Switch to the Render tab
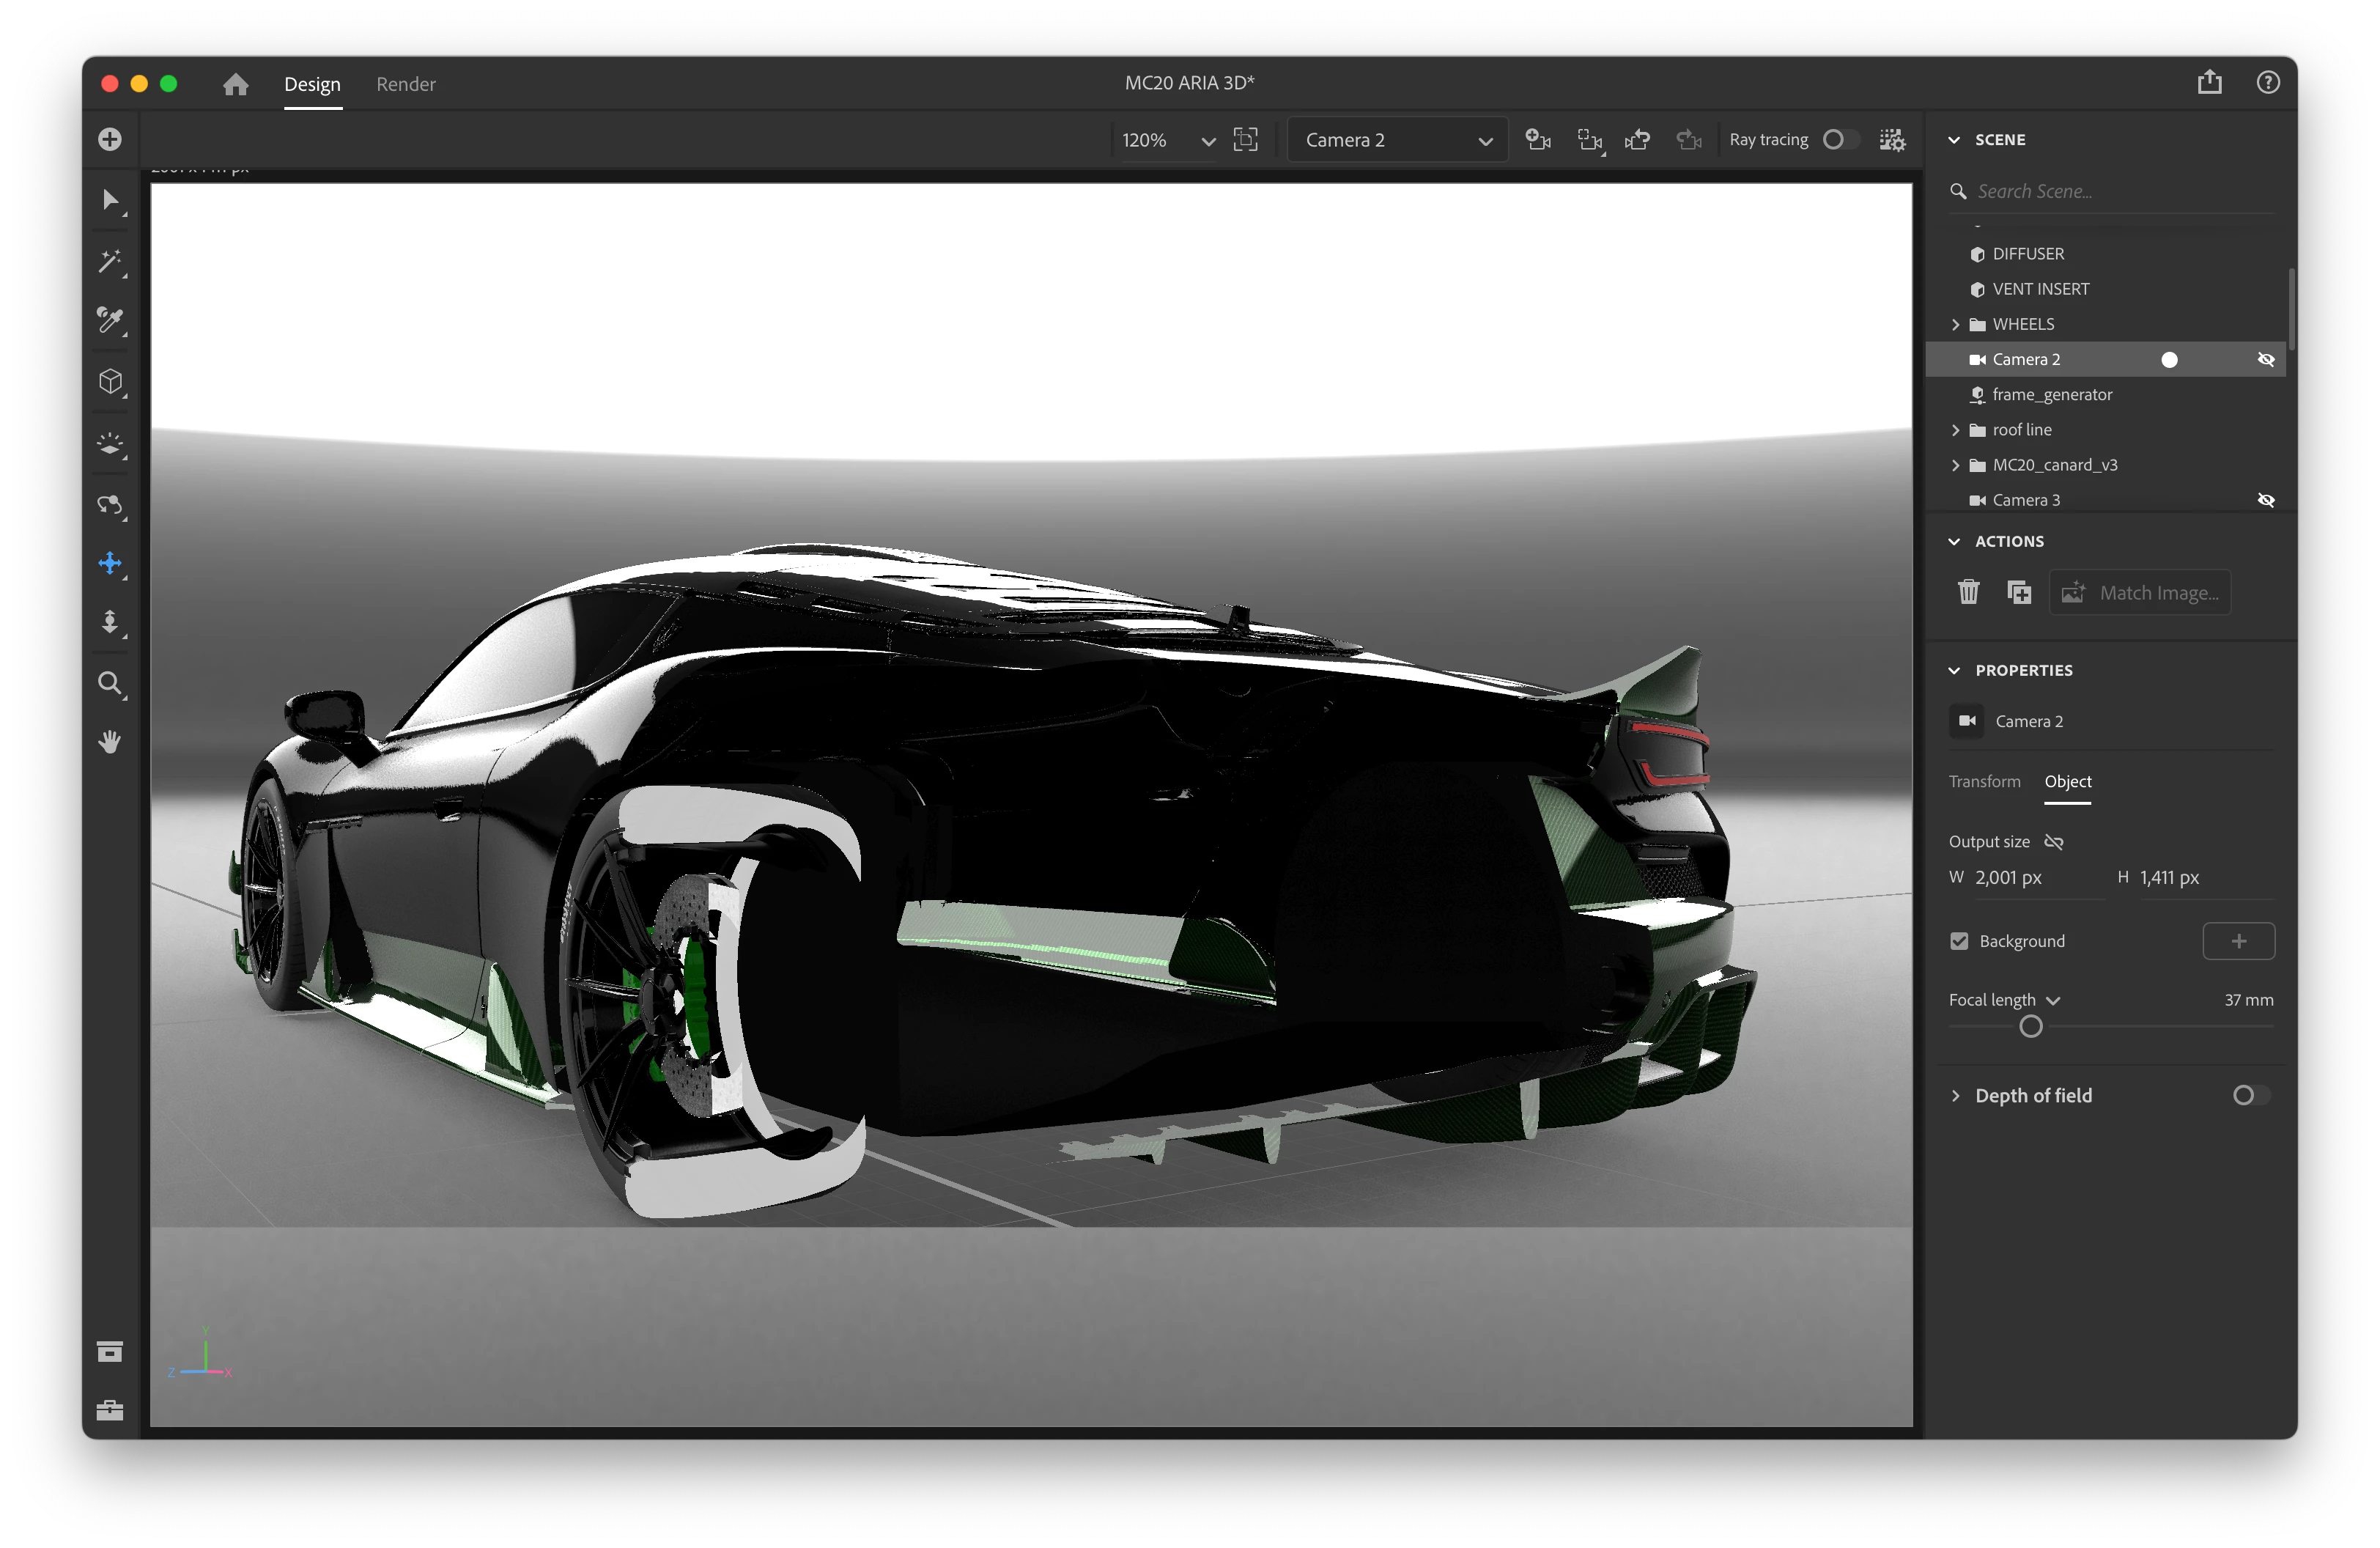This screenshot has height=1548, width=2380. tap(405, 84)
